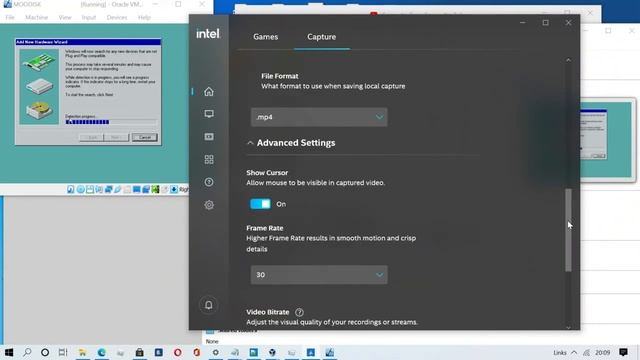
Task: Show hidden tray icons chevron
Action: 574,352
